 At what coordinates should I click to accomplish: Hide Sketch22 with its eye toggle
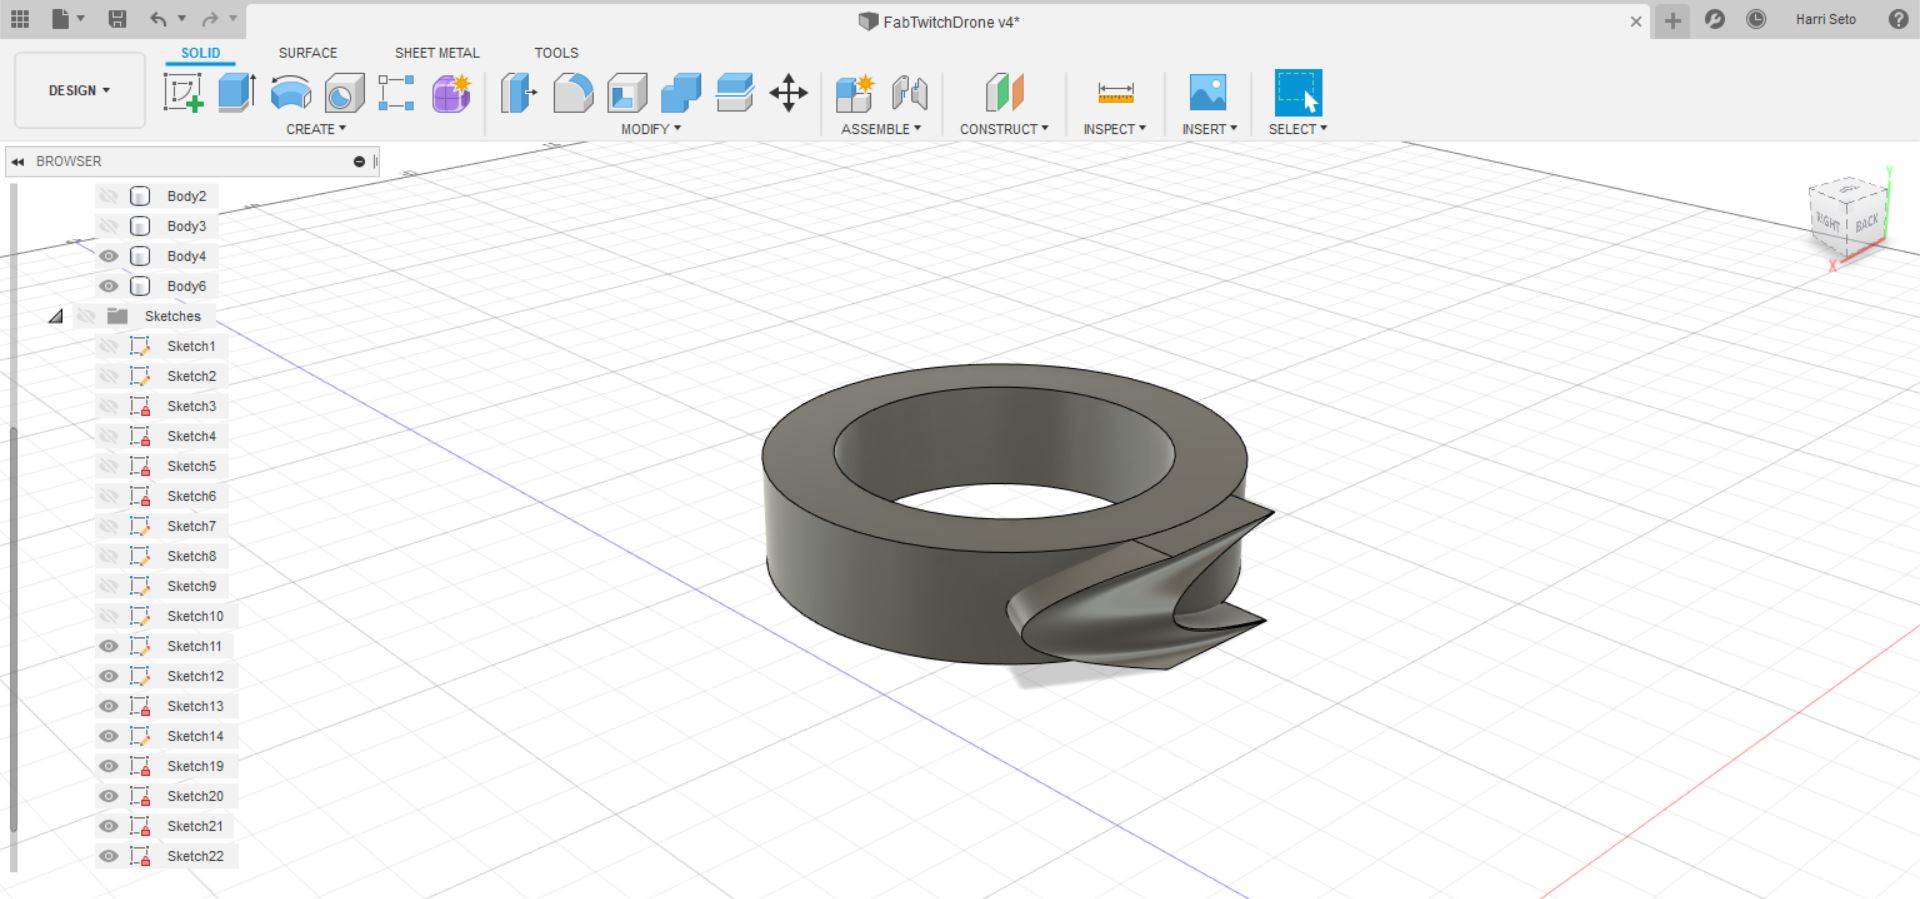tap(109, 856)
